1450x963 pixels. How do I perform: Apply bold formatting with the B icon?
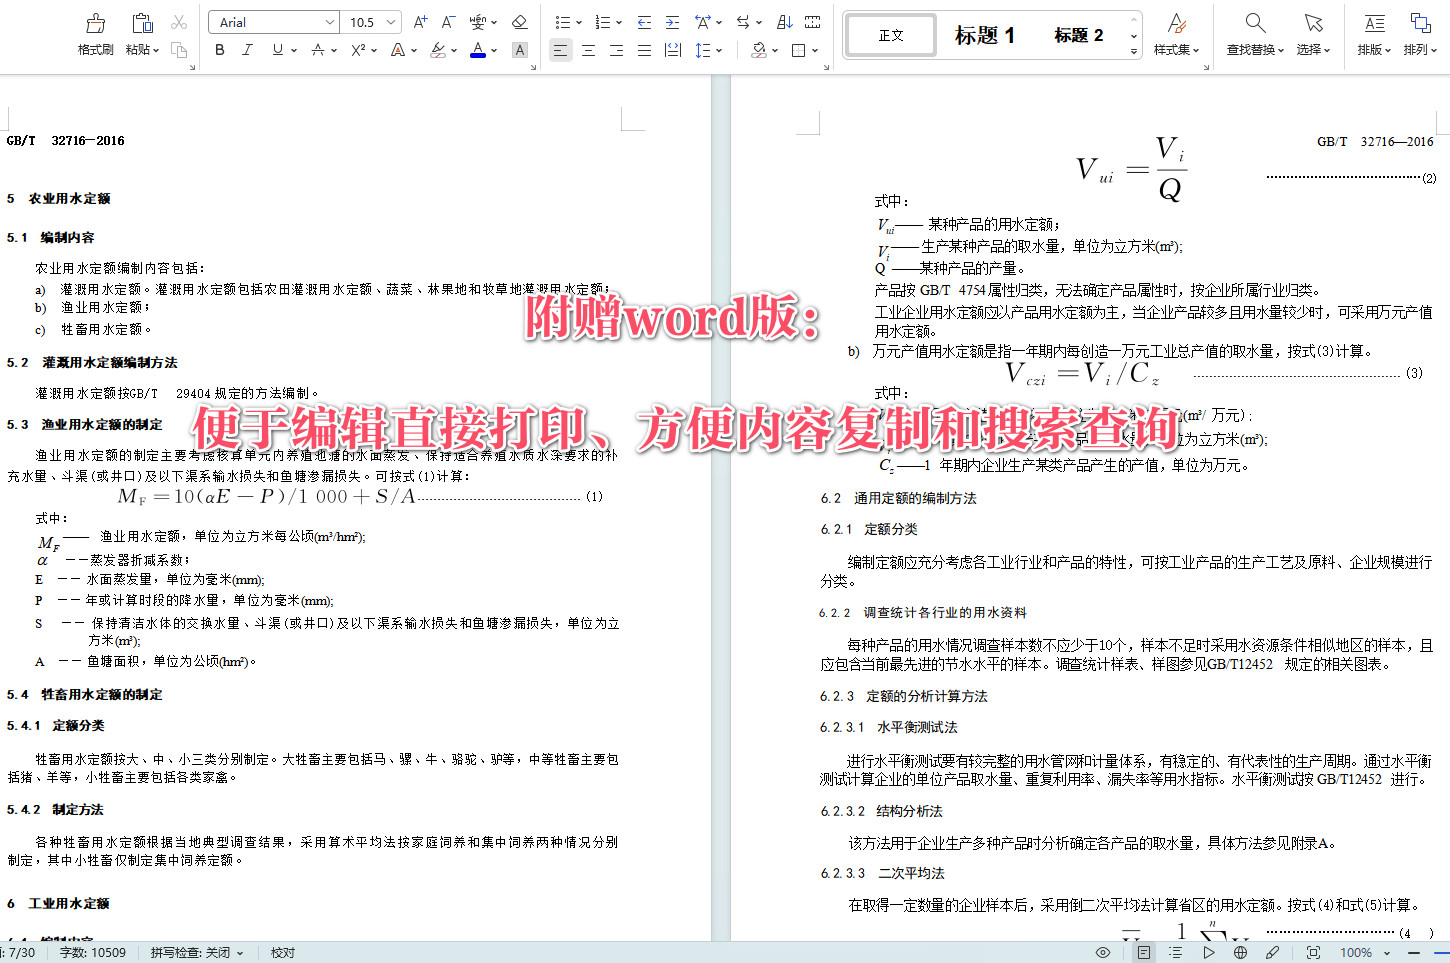pyautogui.click(x=219, y=50)
